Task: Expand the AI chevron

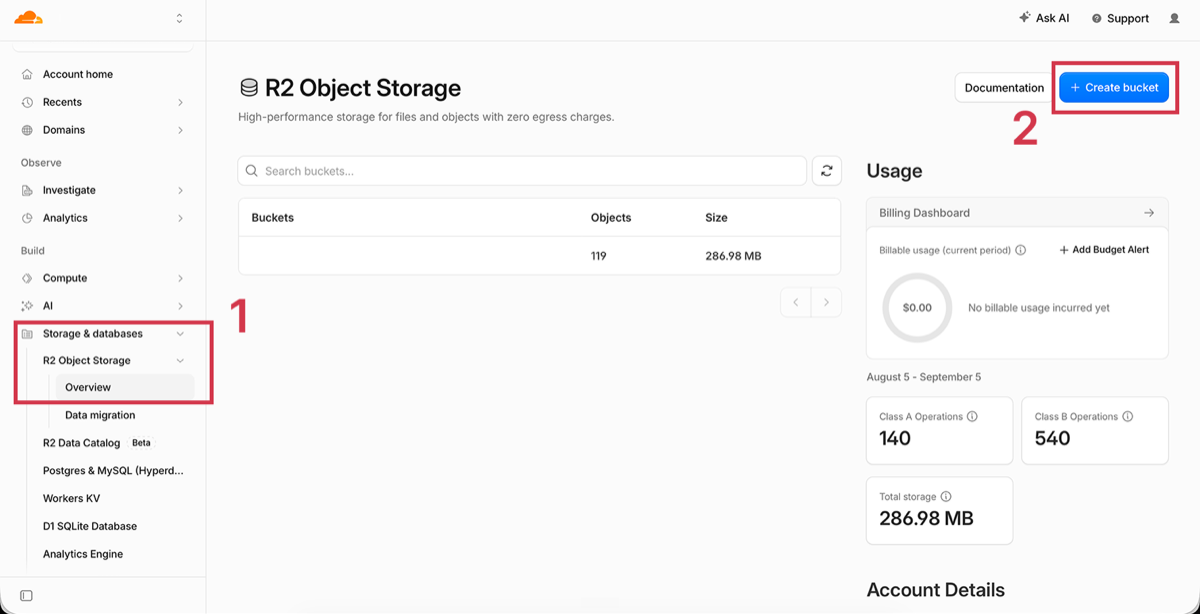Action: pos(180,306)
